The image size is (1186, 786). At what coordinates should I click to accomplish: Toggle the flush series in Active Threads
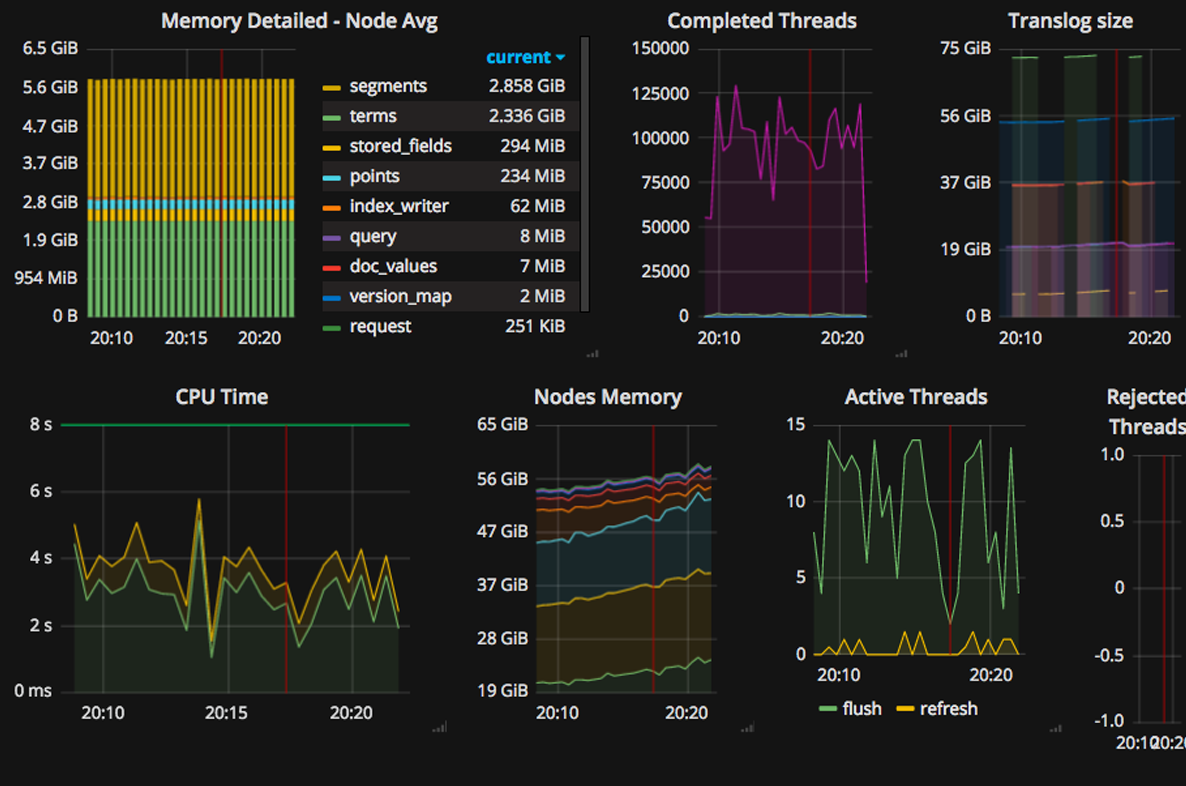pyautogui.click(x=861, y=708)
